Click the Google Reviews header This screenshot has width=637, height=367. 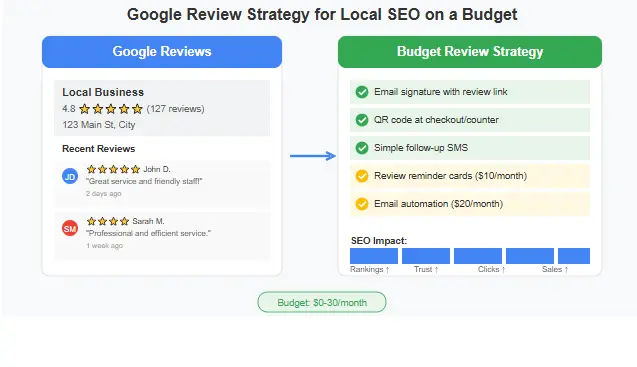(x=162, y=52)
